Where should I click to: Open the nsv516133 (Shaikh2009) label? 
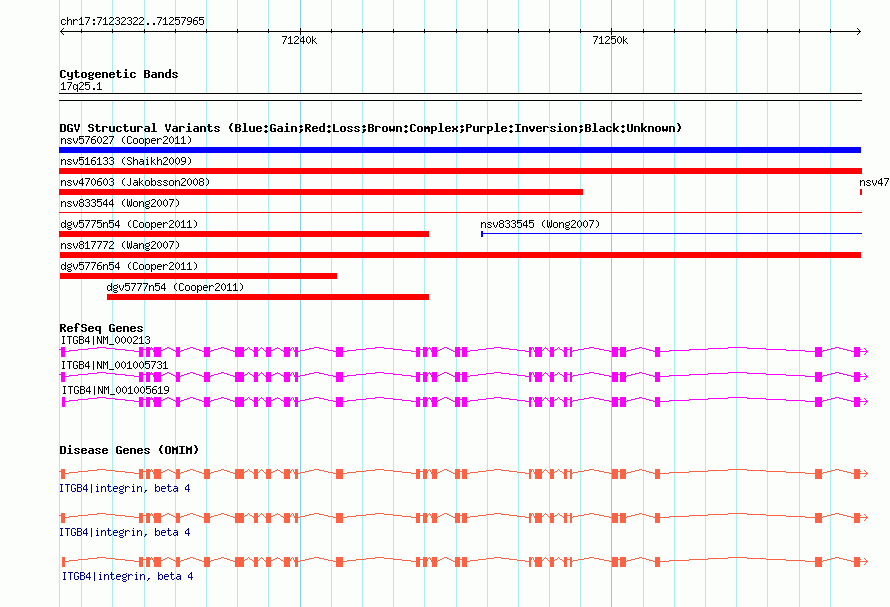pyautogui.click(x=126, y=161)
